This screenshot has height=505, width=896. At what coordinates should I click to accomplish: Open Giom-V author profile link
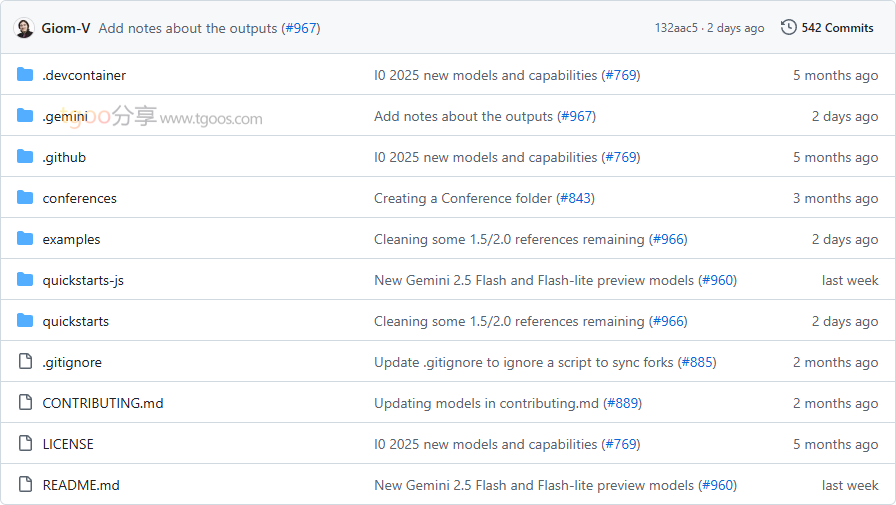coord(66,28)
